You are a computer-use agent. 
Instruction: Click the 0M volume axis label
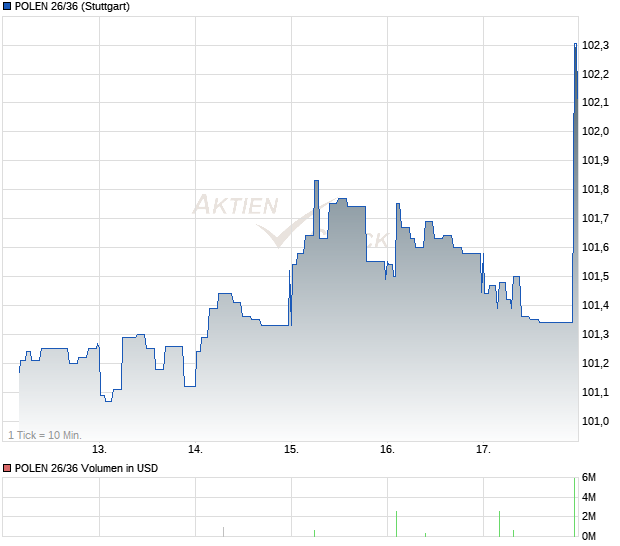pos(588,537)
